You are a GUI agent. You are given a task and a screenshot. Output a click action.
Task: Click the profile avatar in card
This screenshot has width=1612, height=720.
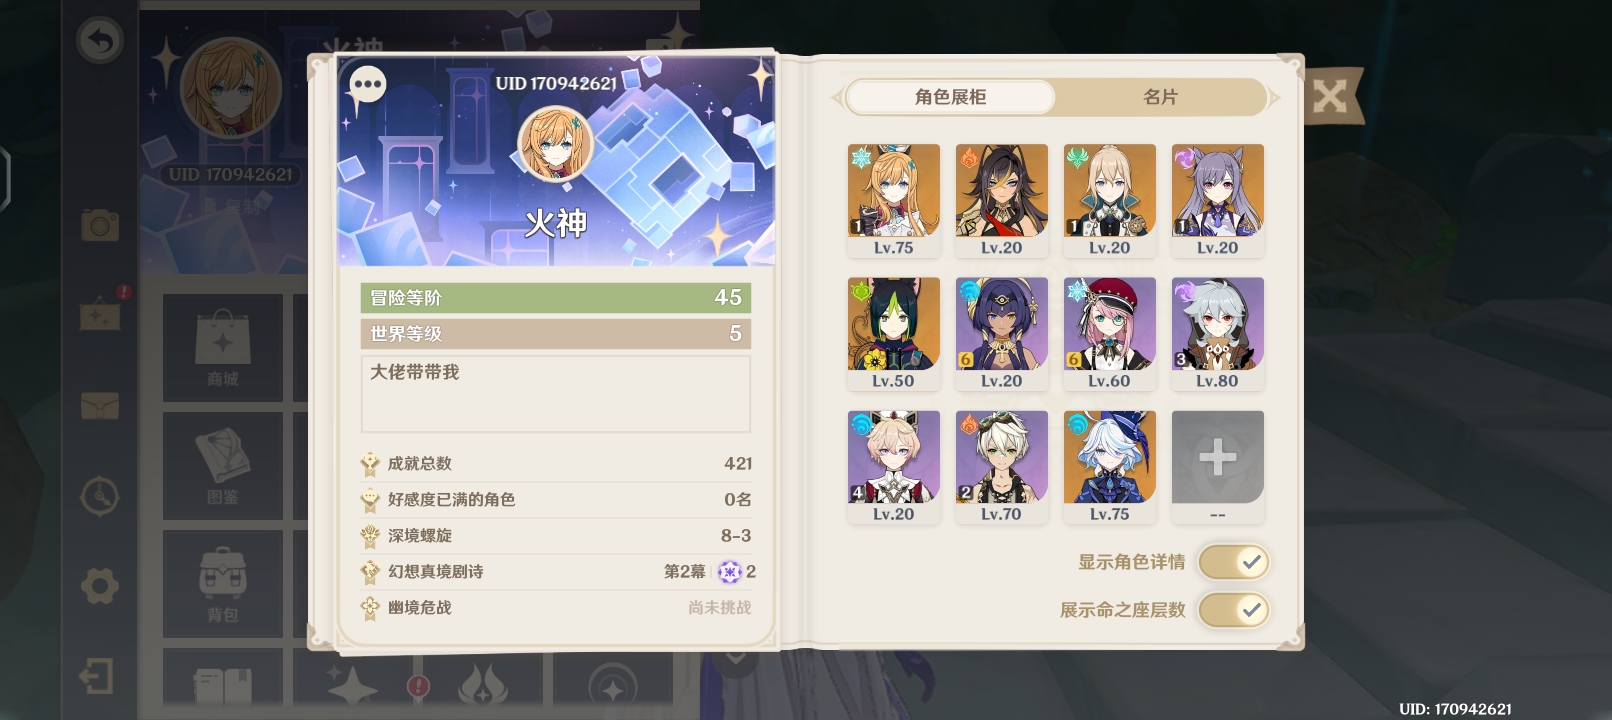pos(556,144)
